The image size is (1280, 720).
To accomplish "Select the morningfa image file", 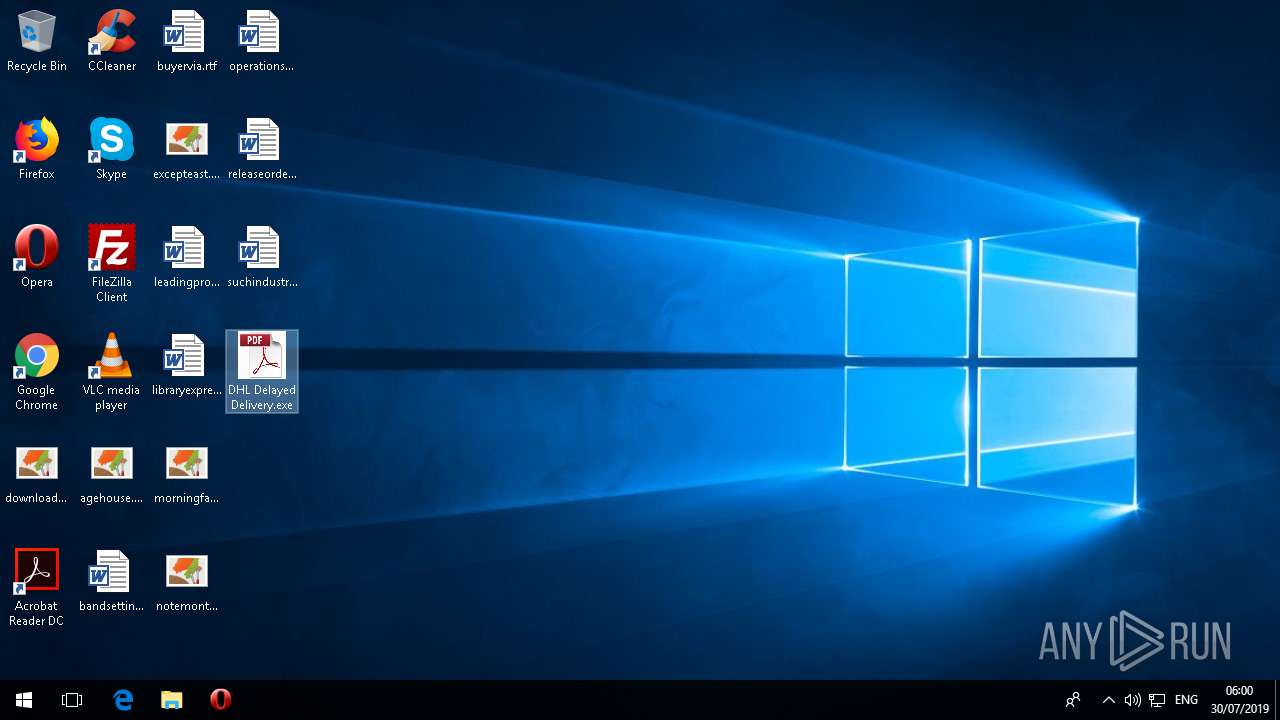I will 186,474.
